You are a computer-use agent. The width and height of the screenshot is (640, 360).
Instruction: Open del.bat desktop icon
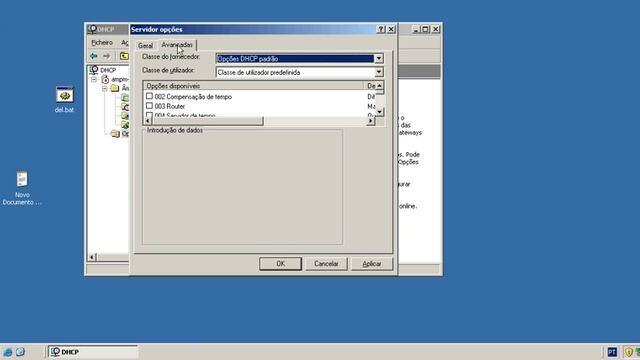[64, 95]
